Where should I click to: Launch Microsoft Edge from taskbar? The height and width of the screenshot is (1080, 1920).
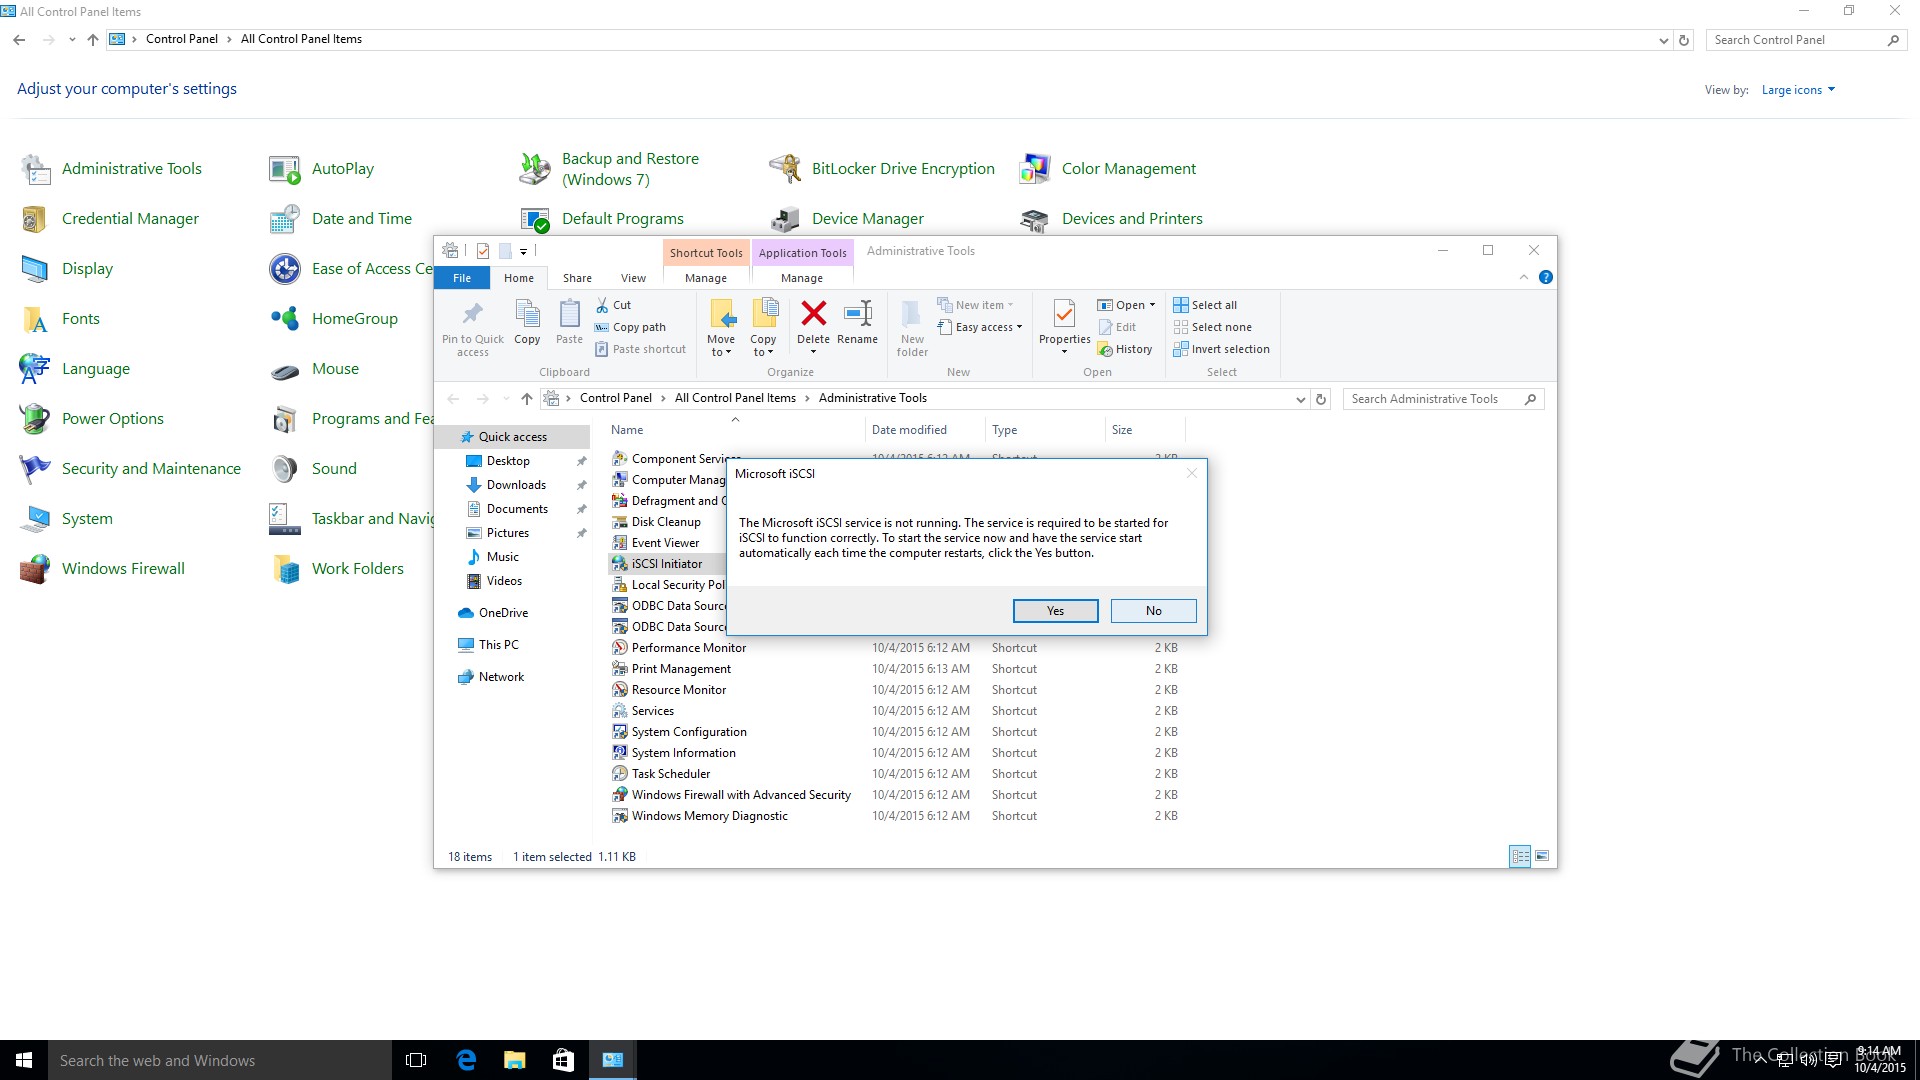coord(466,1060)
